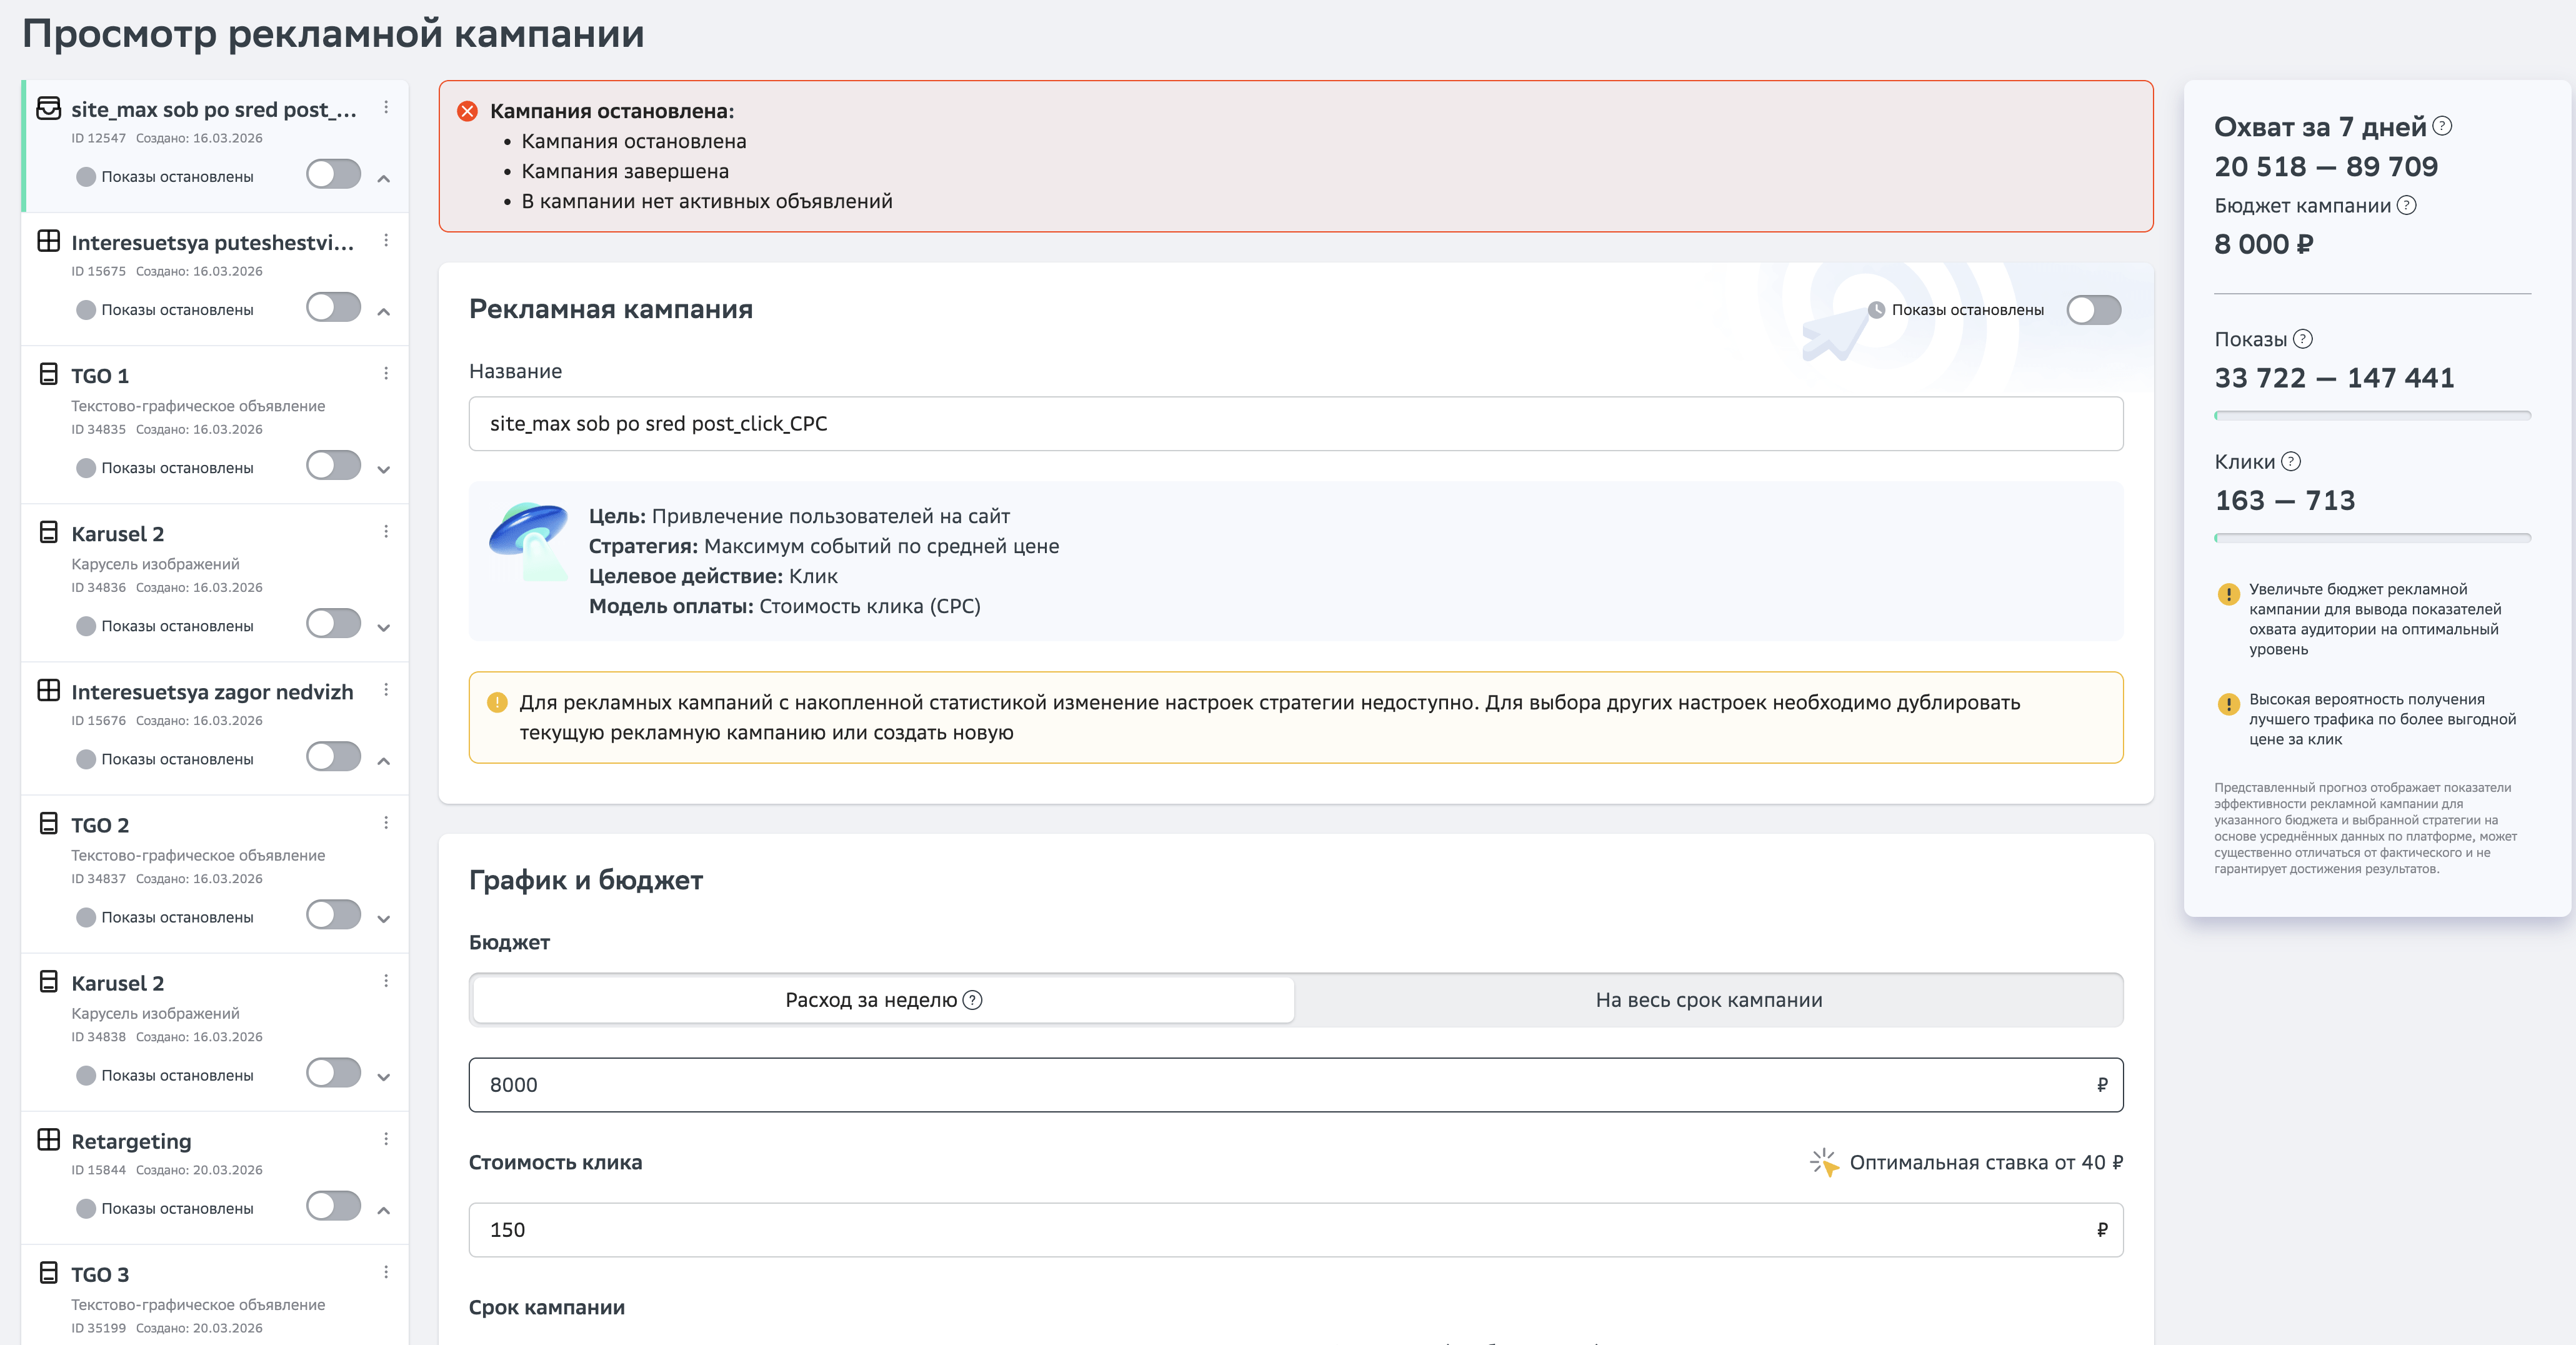
Task: Click help icon next to Охват за 7 дней
Action: click(2442, 126)
